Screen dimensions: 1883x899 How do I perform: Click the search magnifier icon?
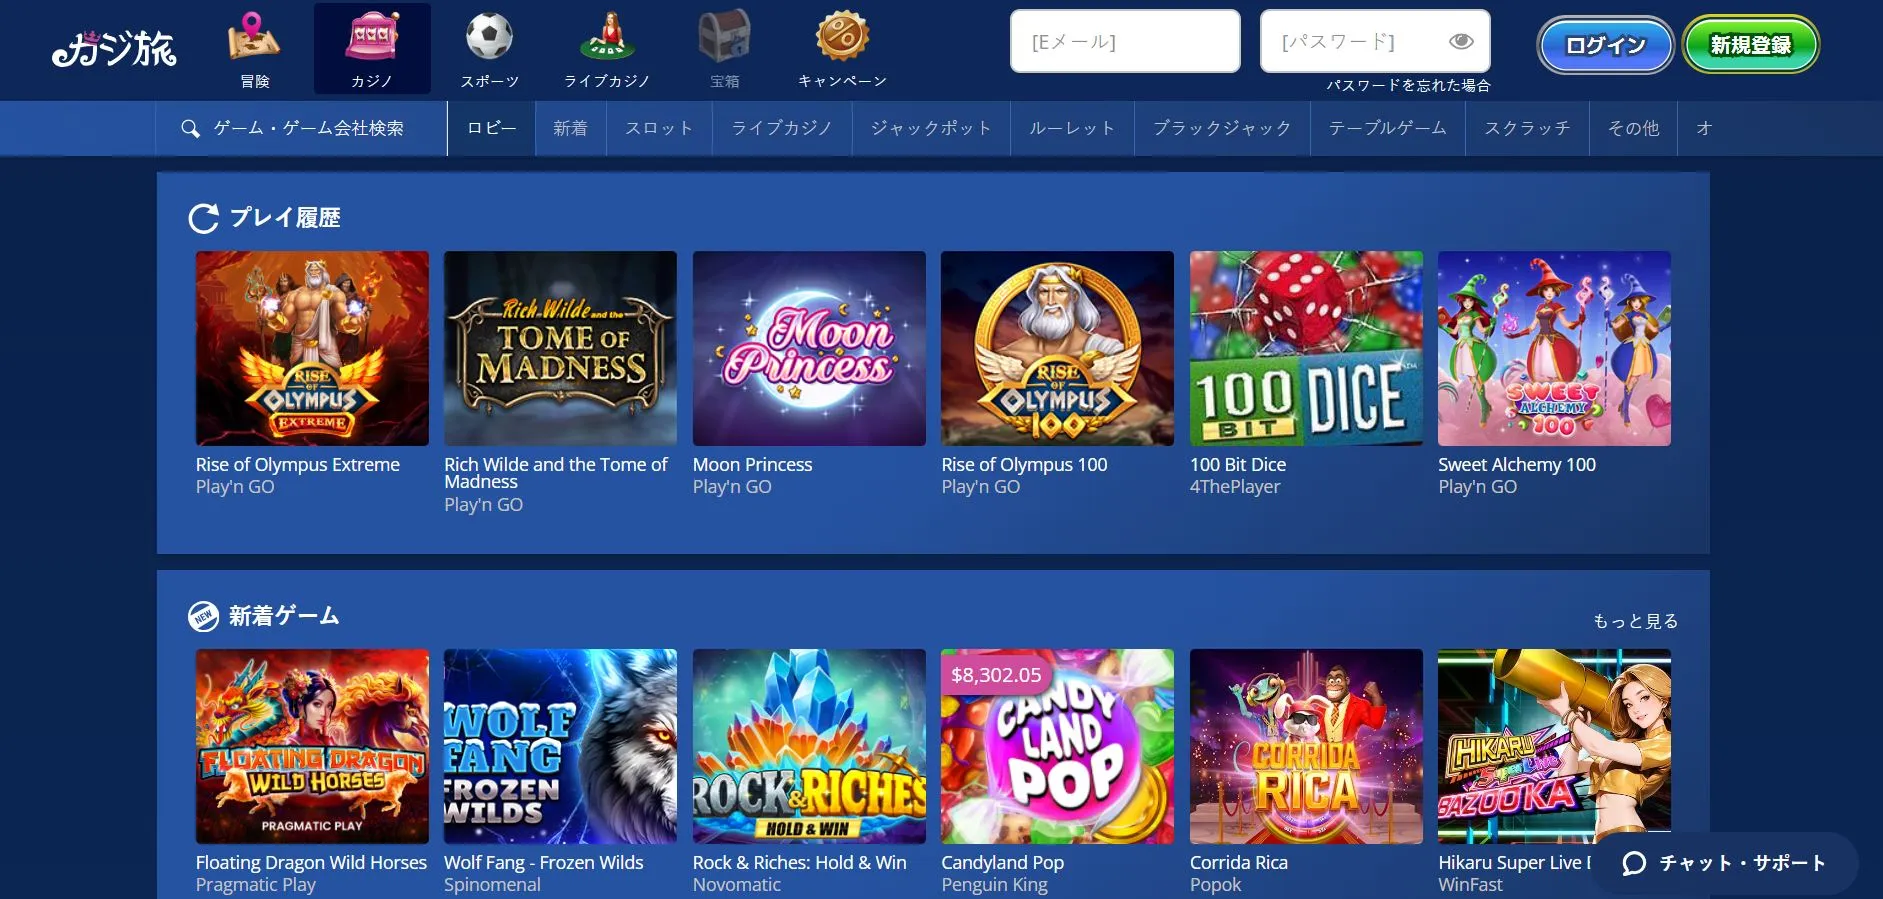(190, 129)
